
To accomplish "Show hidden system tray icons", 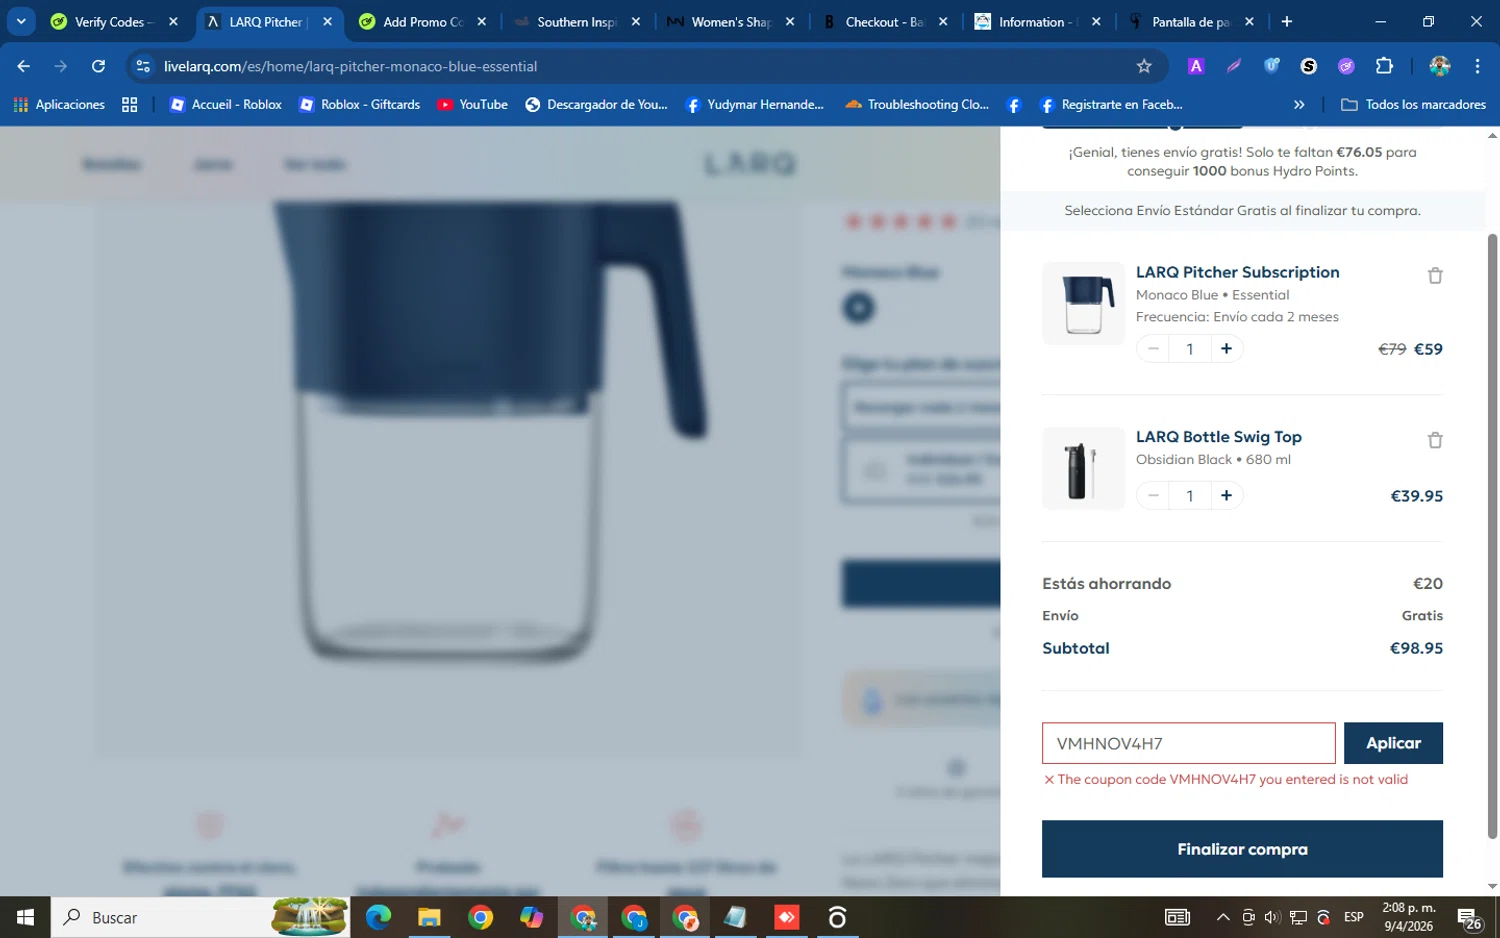I will click(1222, 917).
